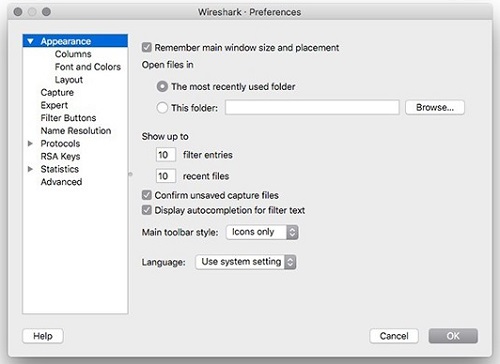Select Protocols label in sidebar
The image size is (500, 364).
(60, 144)
